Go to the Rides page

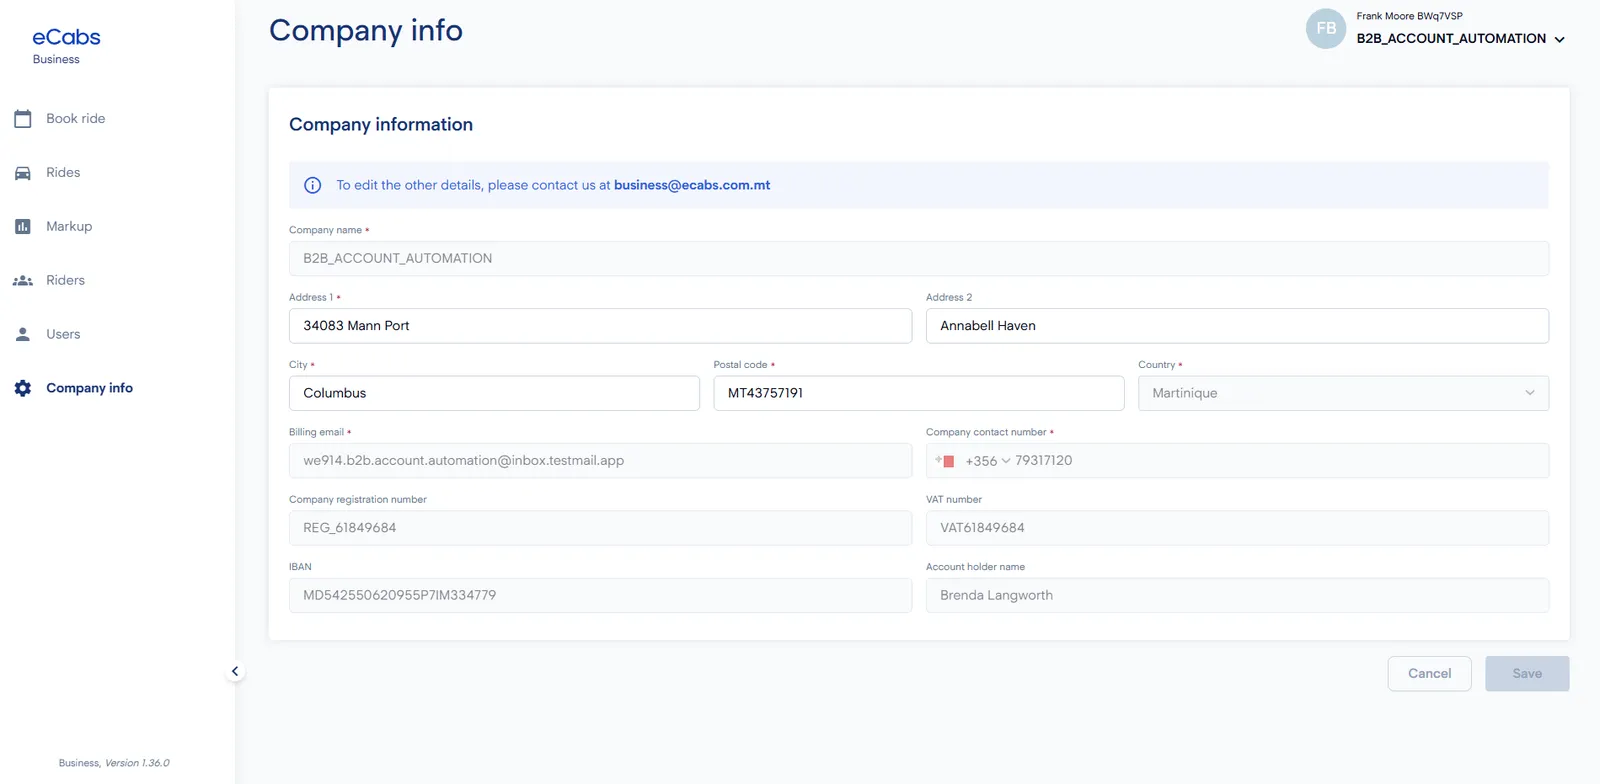pyautogui.click(x=63, y=173)
